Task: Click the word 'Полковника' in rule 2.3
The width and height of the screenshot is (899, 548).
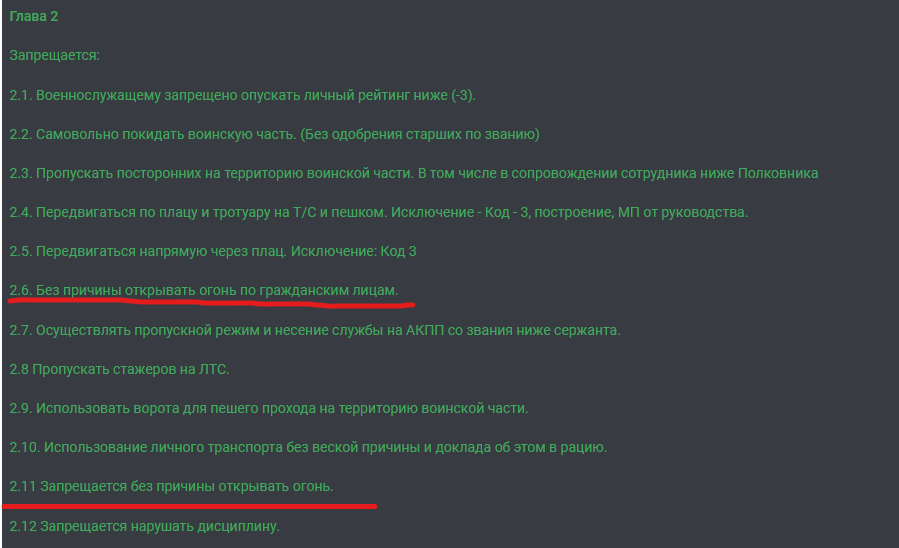Action: (777, 173)
